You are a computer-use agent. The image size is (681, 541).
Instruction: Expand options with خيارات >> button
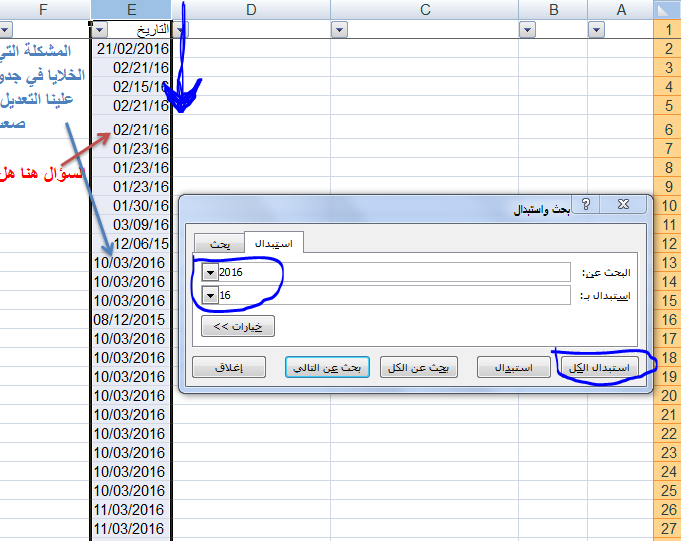(237, 326)
